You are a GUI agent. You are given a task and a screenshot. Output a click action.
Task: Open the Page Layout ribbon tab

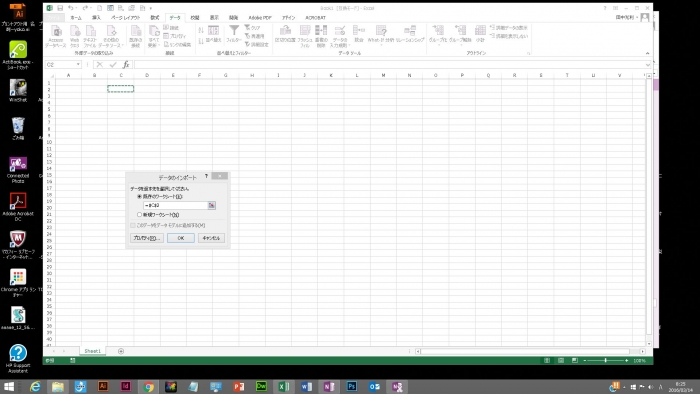[x=125, y=18]
